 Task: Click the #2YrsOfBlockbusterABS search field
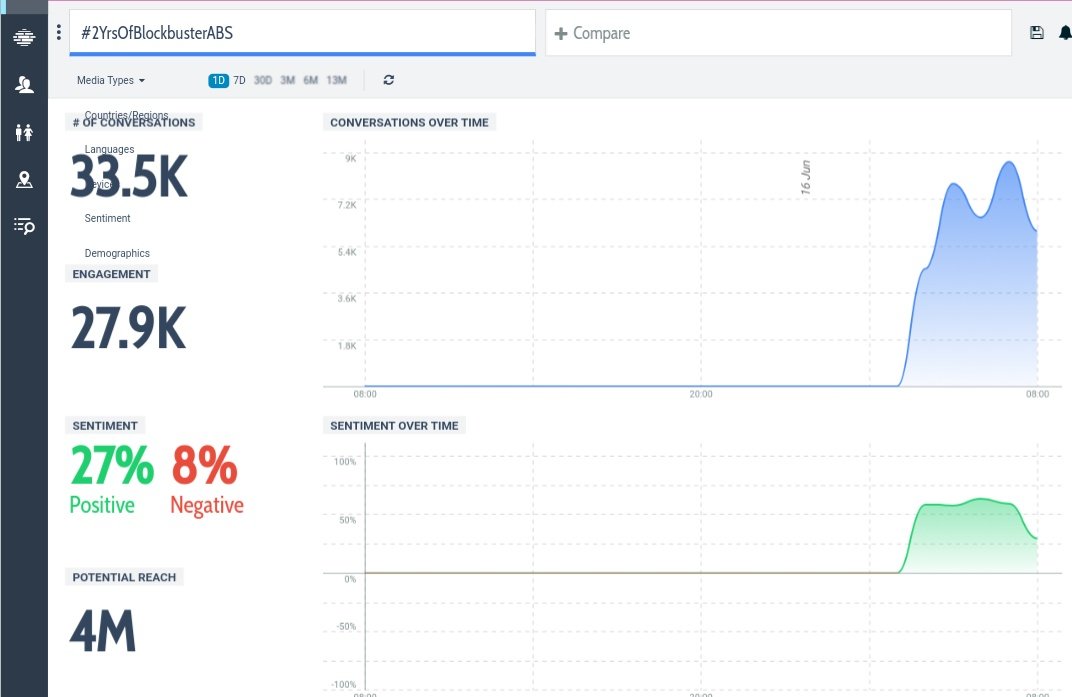(x=302, y=33)
